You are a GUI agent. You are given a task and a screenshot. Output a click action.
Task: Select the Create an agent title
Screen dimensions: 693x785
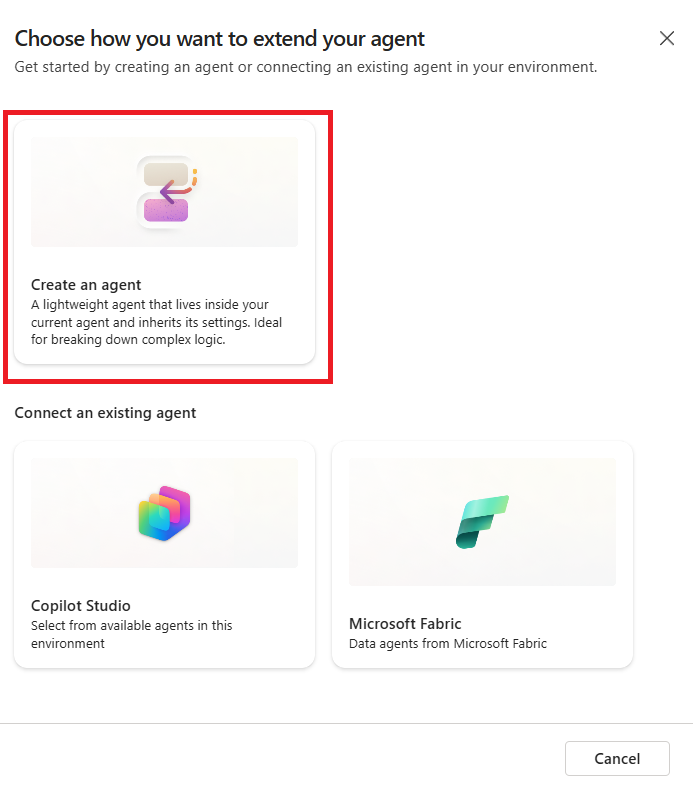pos(86,285)
